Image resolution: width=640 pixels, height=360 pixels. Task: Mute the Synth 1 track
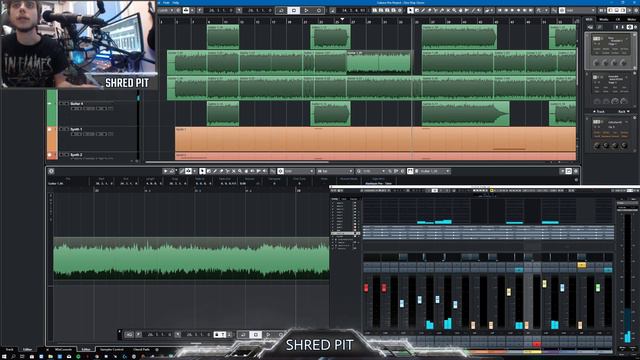pos(62,129)
